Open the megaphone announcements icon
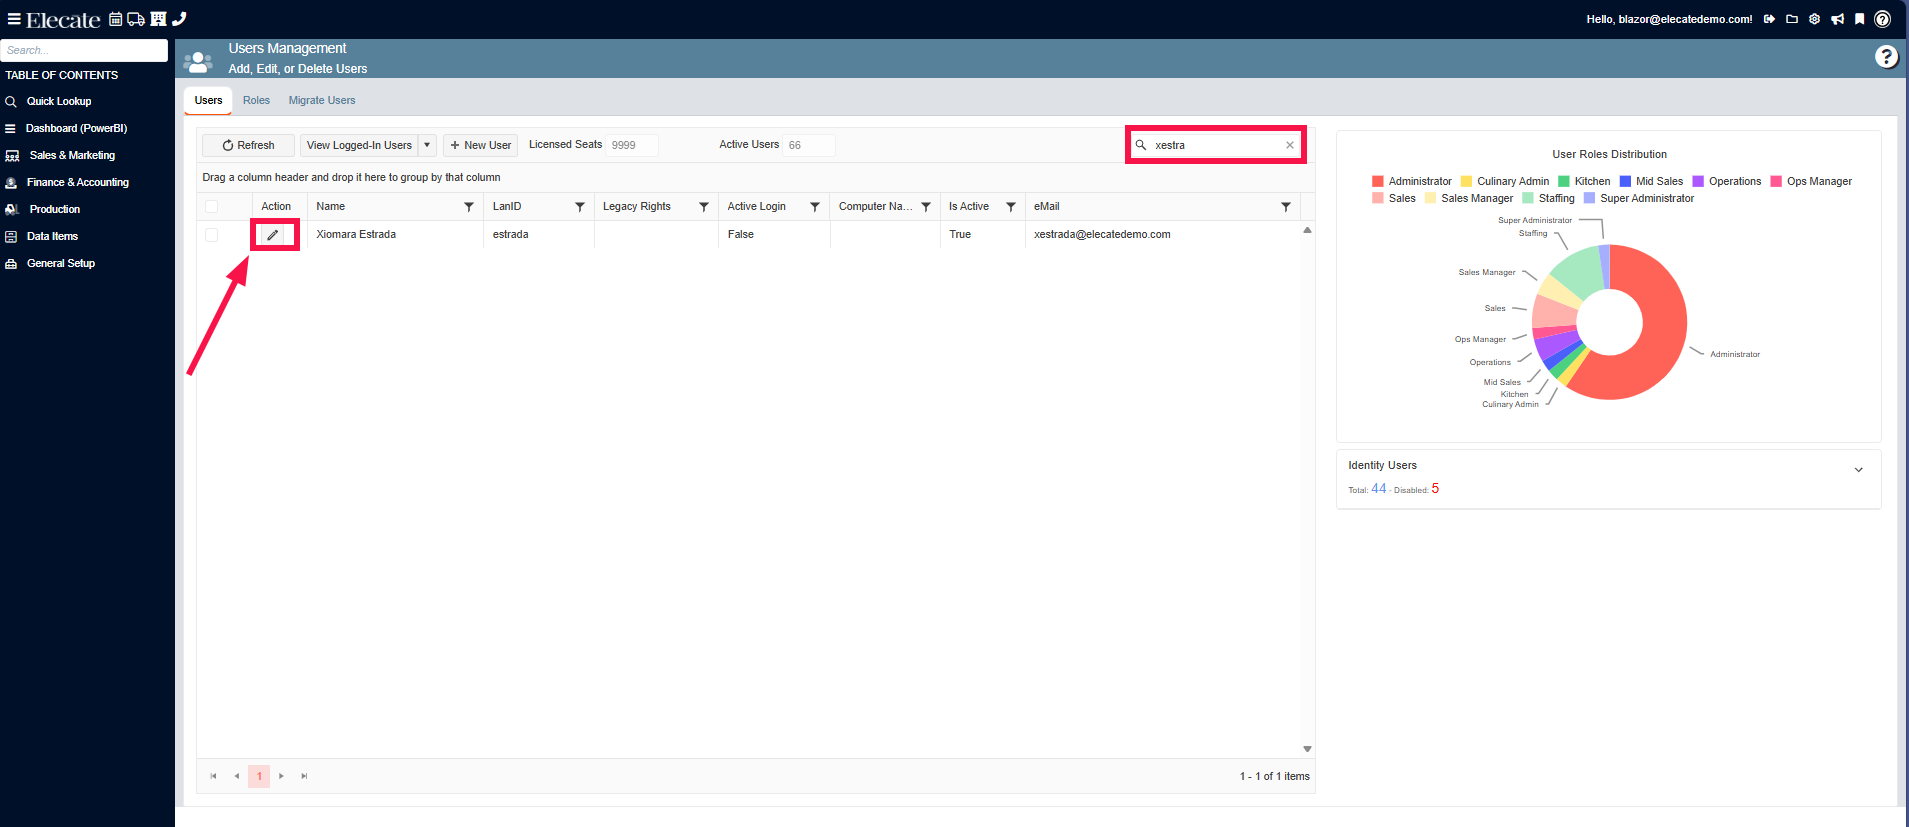This screenshot has width=1909, height=827. pos(1837,19)
